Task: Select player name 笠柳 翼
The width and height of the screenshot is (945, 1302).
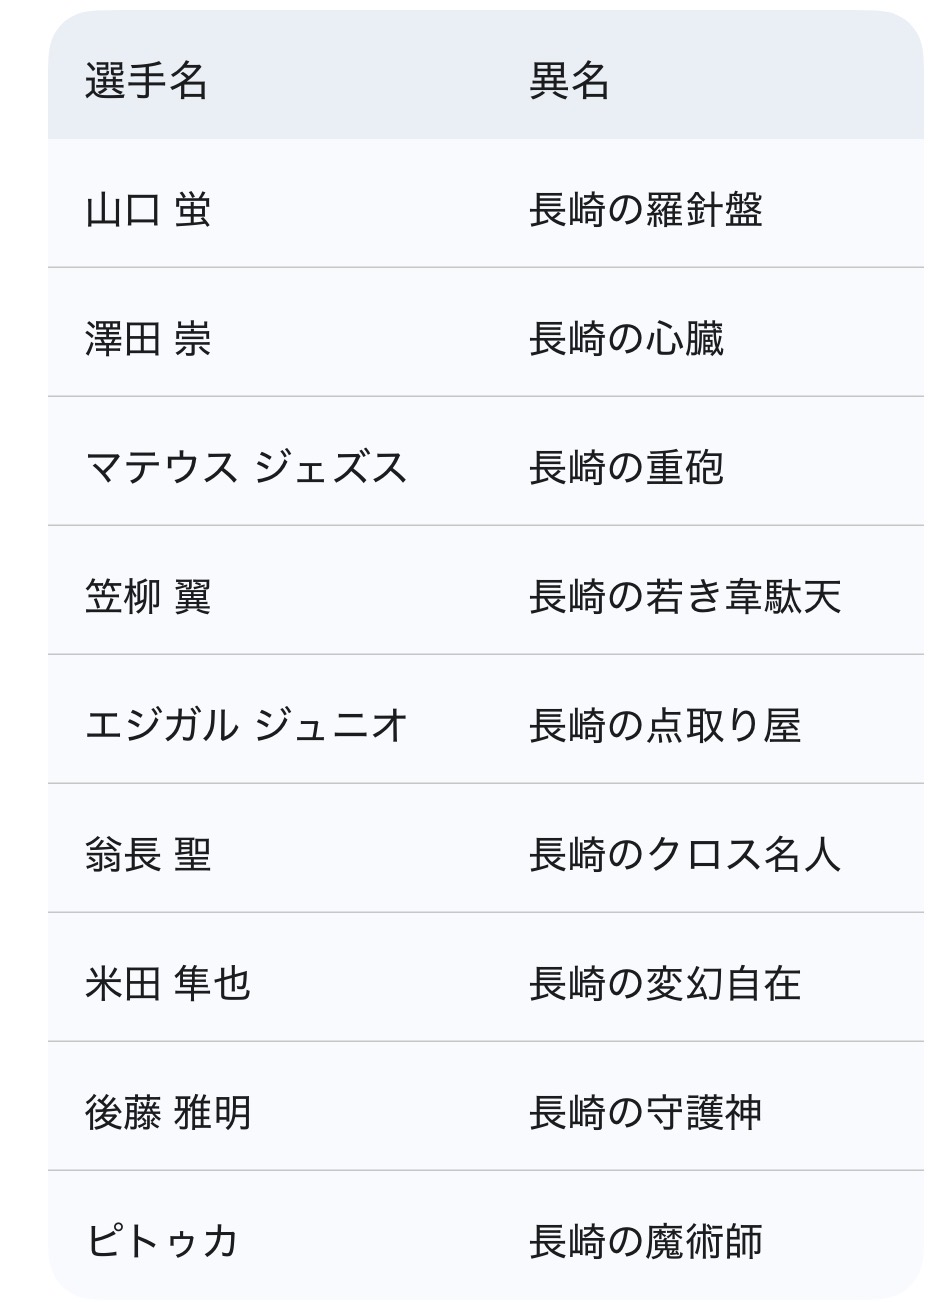Action: [x=148, y=597]
